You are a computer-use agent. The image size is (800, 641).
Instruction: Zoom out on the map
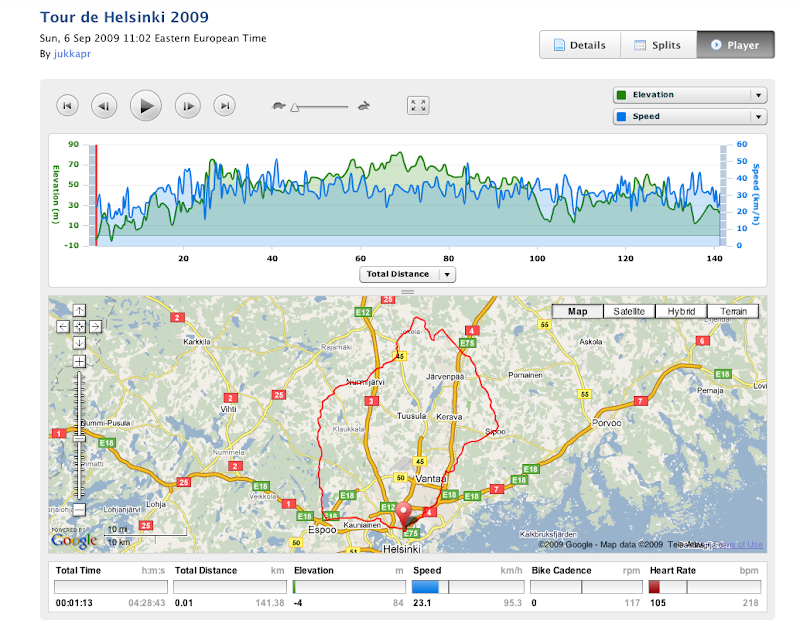coord(79,509)
